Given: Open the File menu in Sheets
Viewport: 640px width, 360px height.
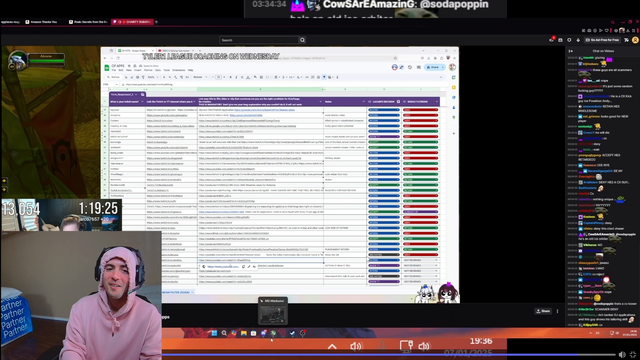Looking at the screenshot, I should pyautogui.click(x=114, y=70).
